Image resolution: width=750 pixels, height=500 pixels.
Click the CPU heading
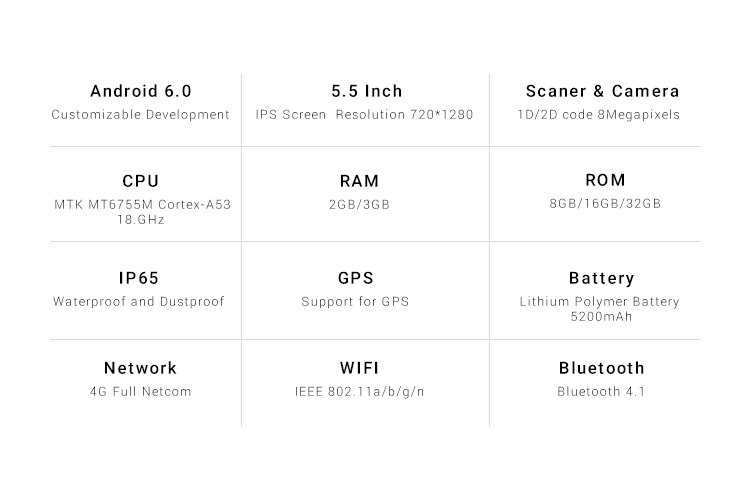(x=141, y=181)
